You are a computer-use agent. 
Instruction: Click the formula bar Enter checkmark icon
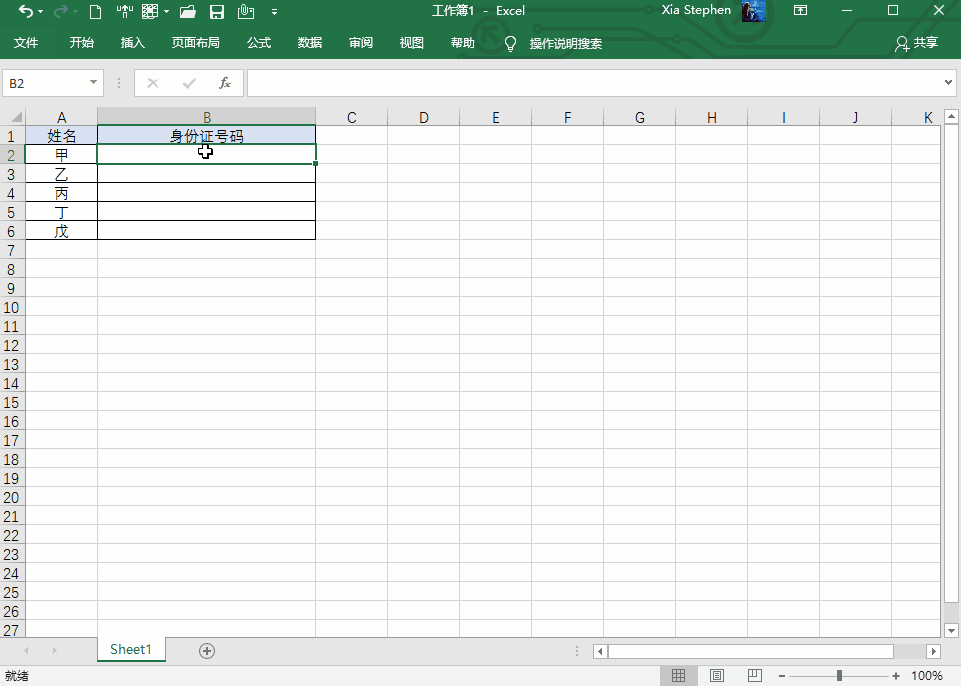189,83
